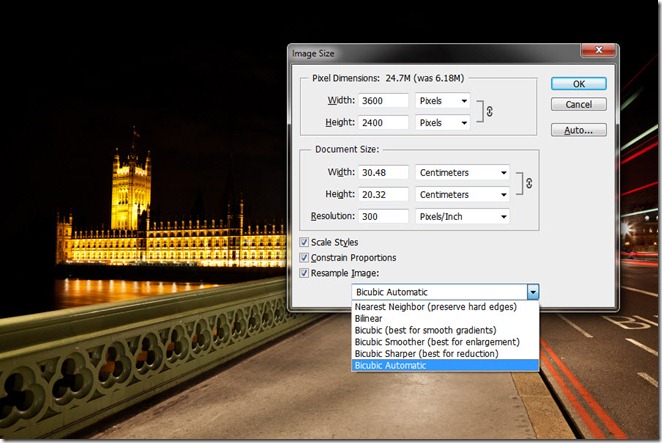Viewport: 662px width, 443px height.
Task: Collapse the Bicubic Automatic combo box arrow
Action: pyautogui.click(x=533, y=291)
